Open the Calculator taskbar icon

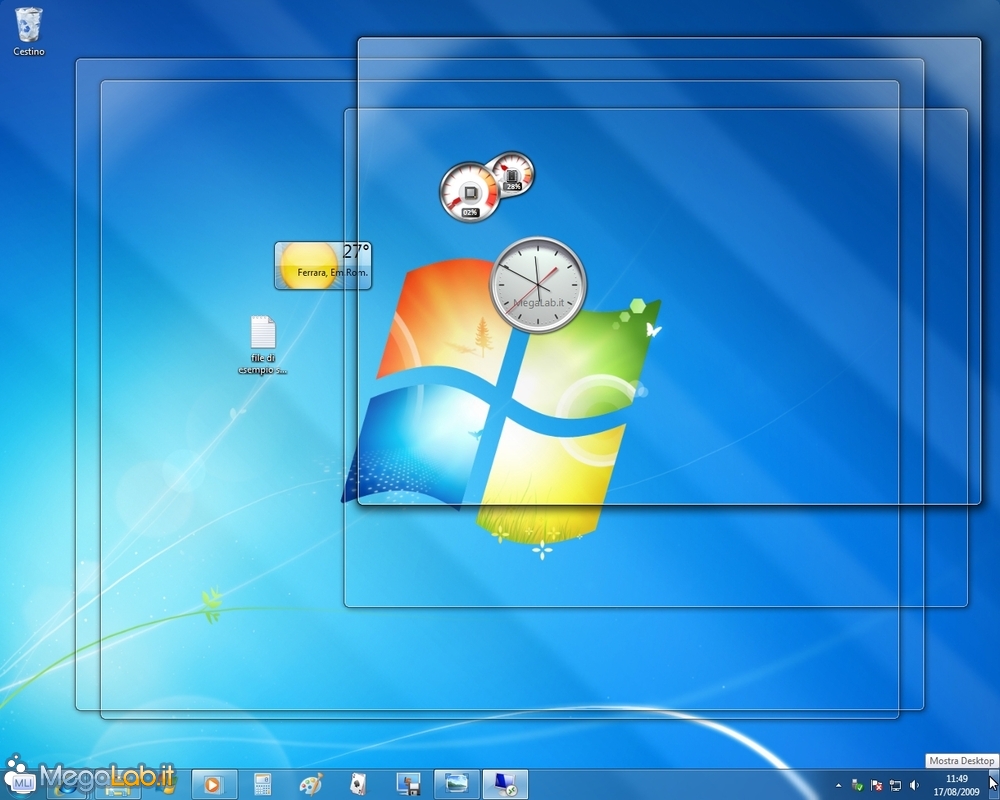262,784
